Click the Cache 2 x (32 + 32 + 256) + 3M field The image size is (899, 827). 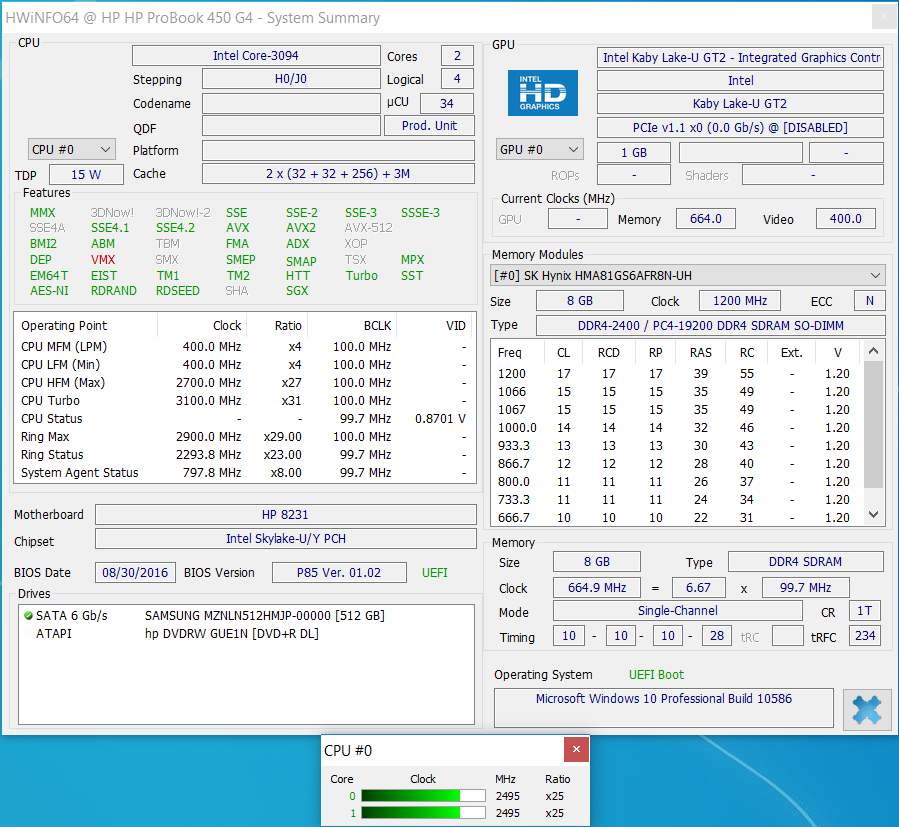pos(338,174)
